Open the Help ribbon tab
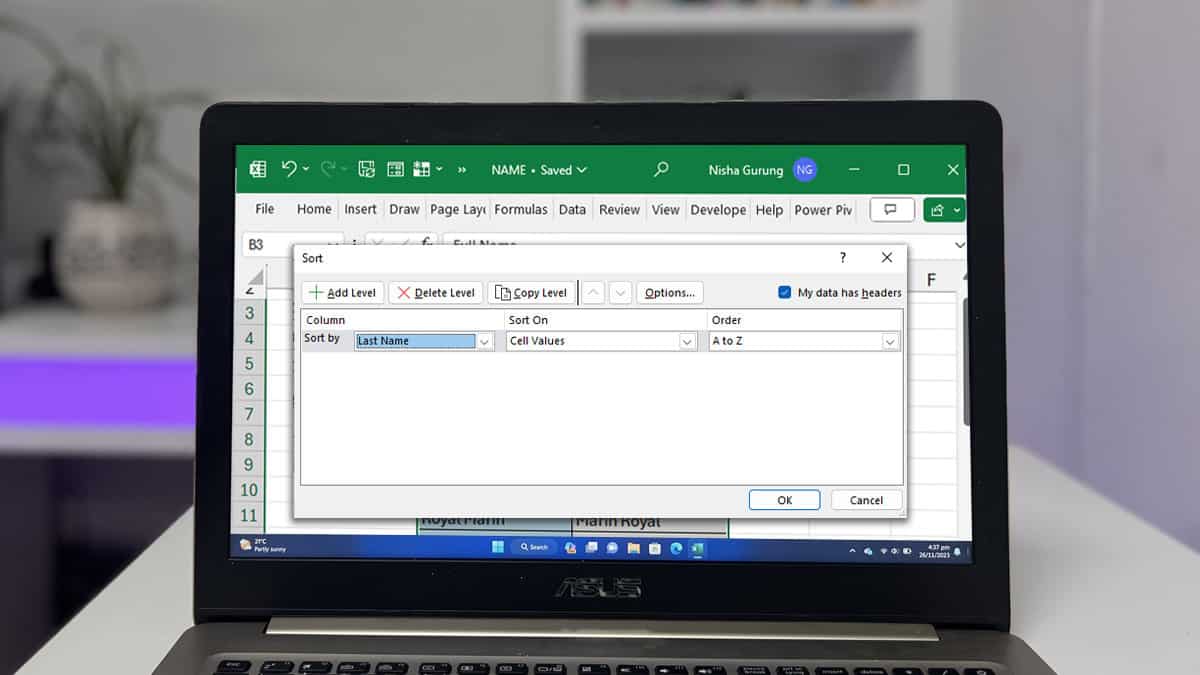 [769, 209]
